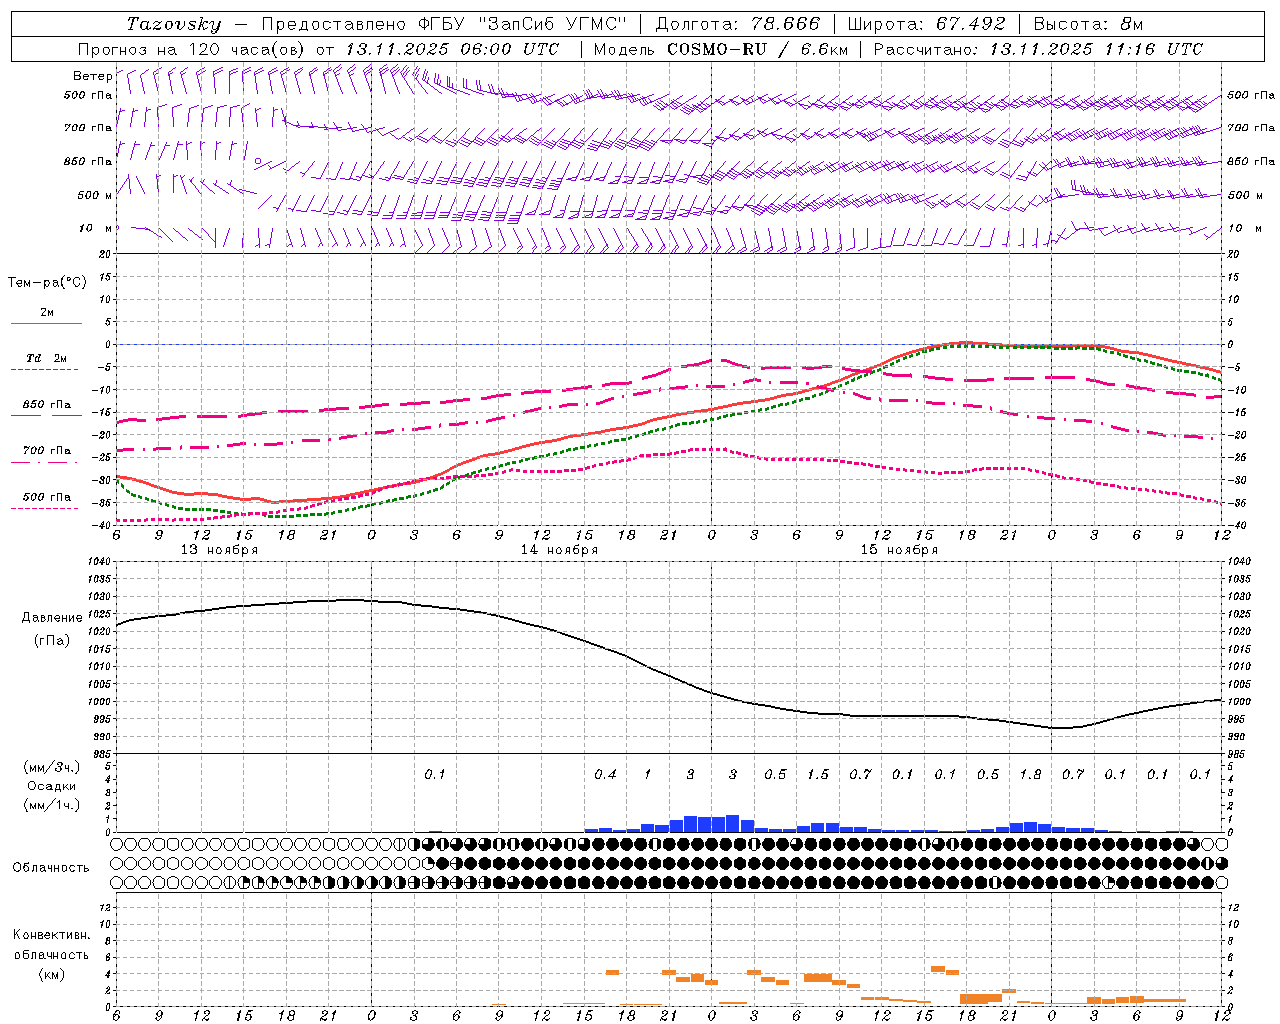Click the Ветер wind panel label
1280x1024 pixels.
(x=92, y=76)
